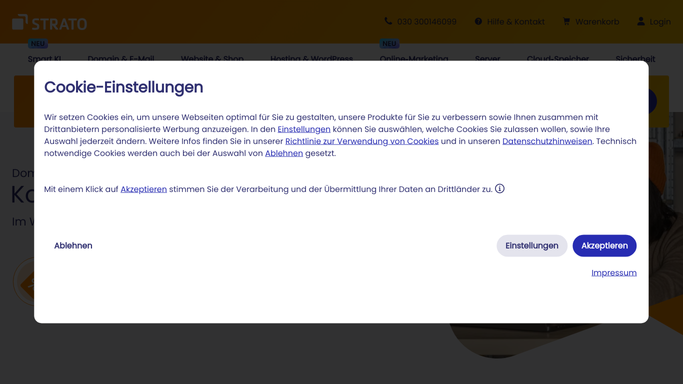The height and width of the screenshot is (384, 683).
Task: Open Richtlinie zur Verwendung von Cookies link
Action: (x=362, y=141)
